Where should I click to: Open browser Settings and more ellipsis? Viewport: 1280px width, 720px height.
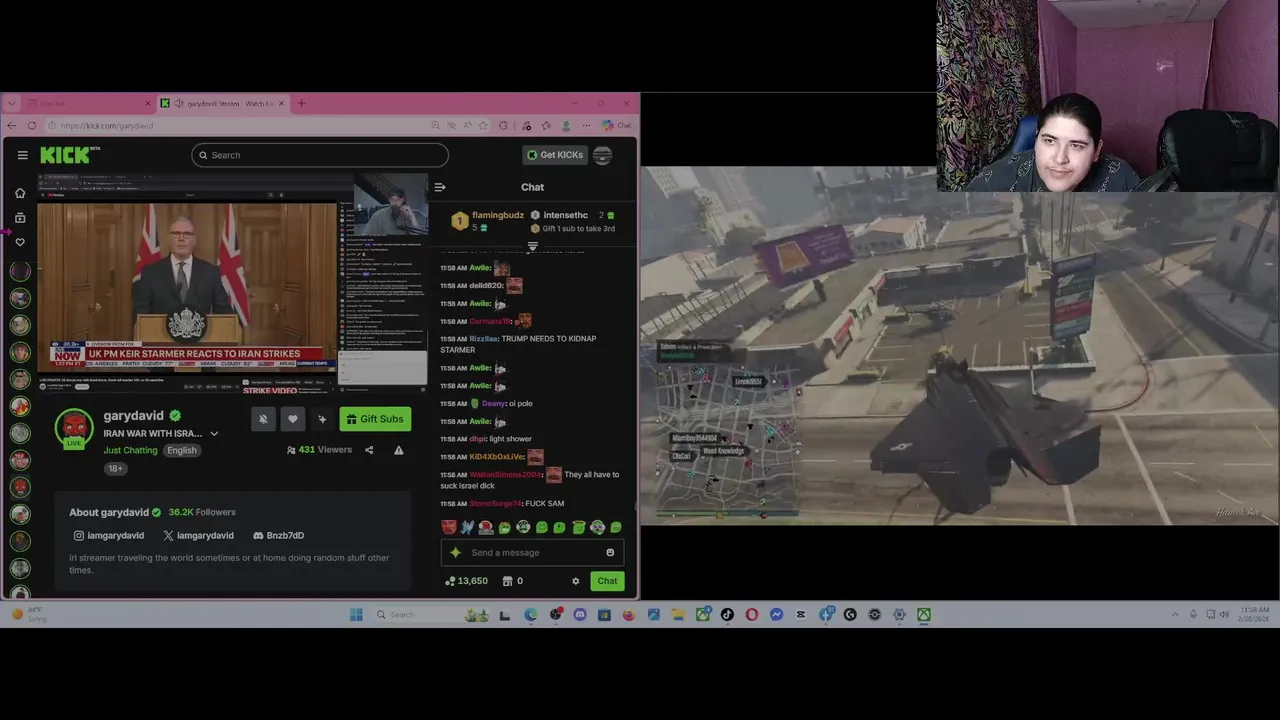(586, 126)
